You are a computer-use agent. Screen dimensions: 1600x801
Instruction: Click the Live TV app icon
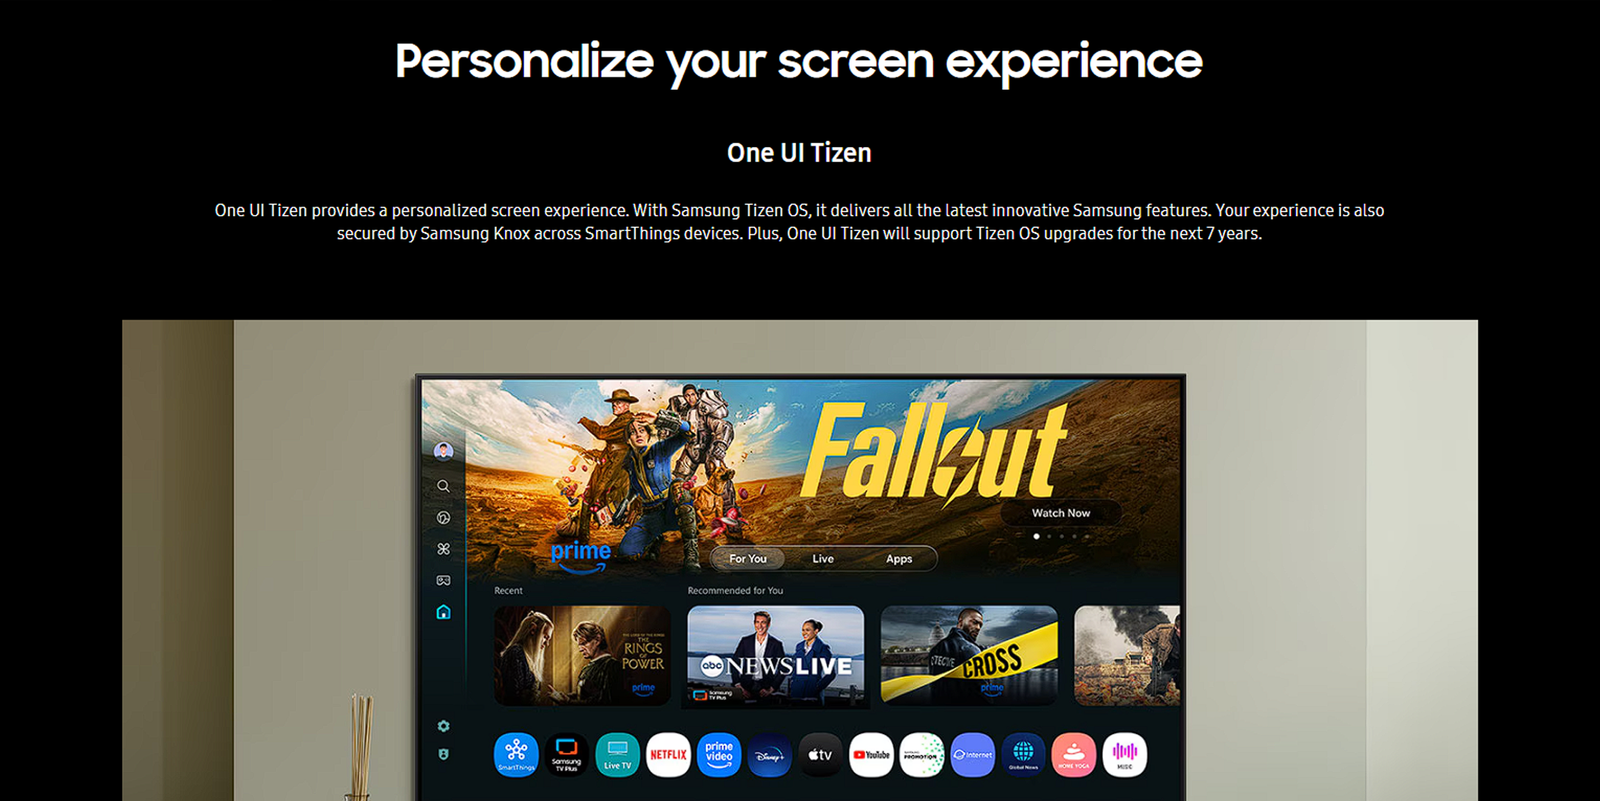pyautogui.click(x=617, y=754)
